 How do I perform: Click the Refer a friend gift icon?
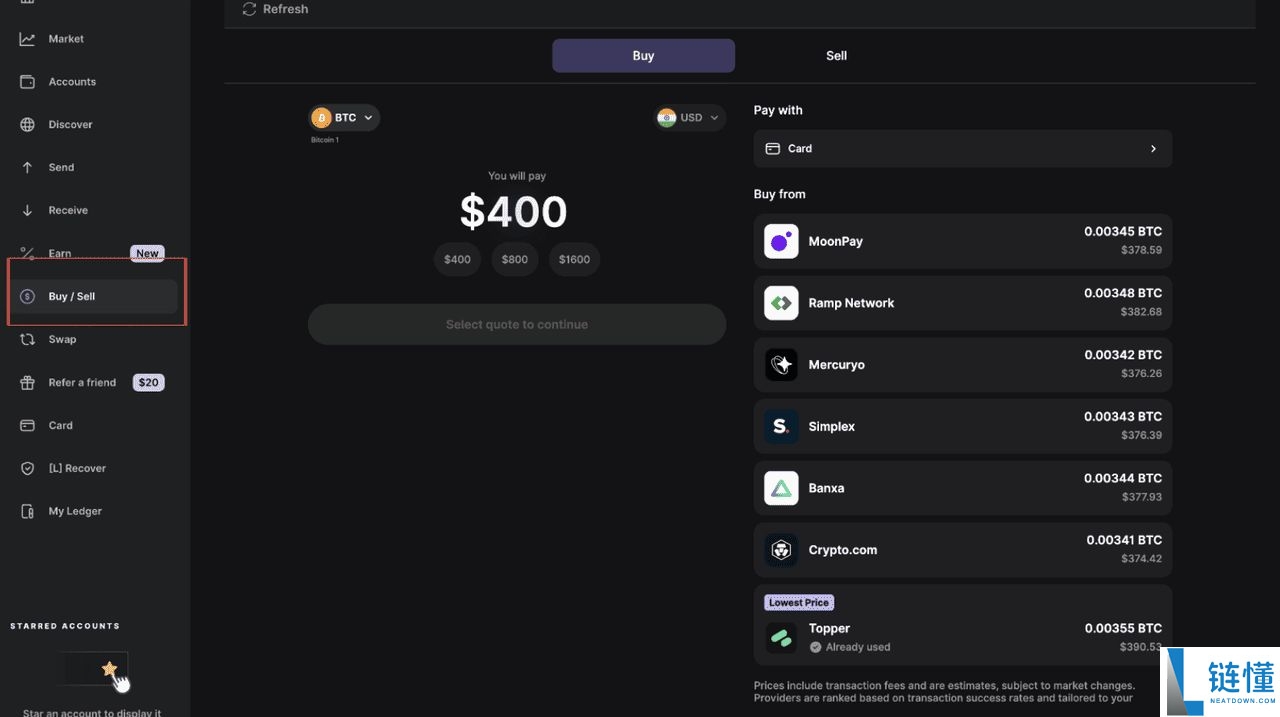(28, 383)
